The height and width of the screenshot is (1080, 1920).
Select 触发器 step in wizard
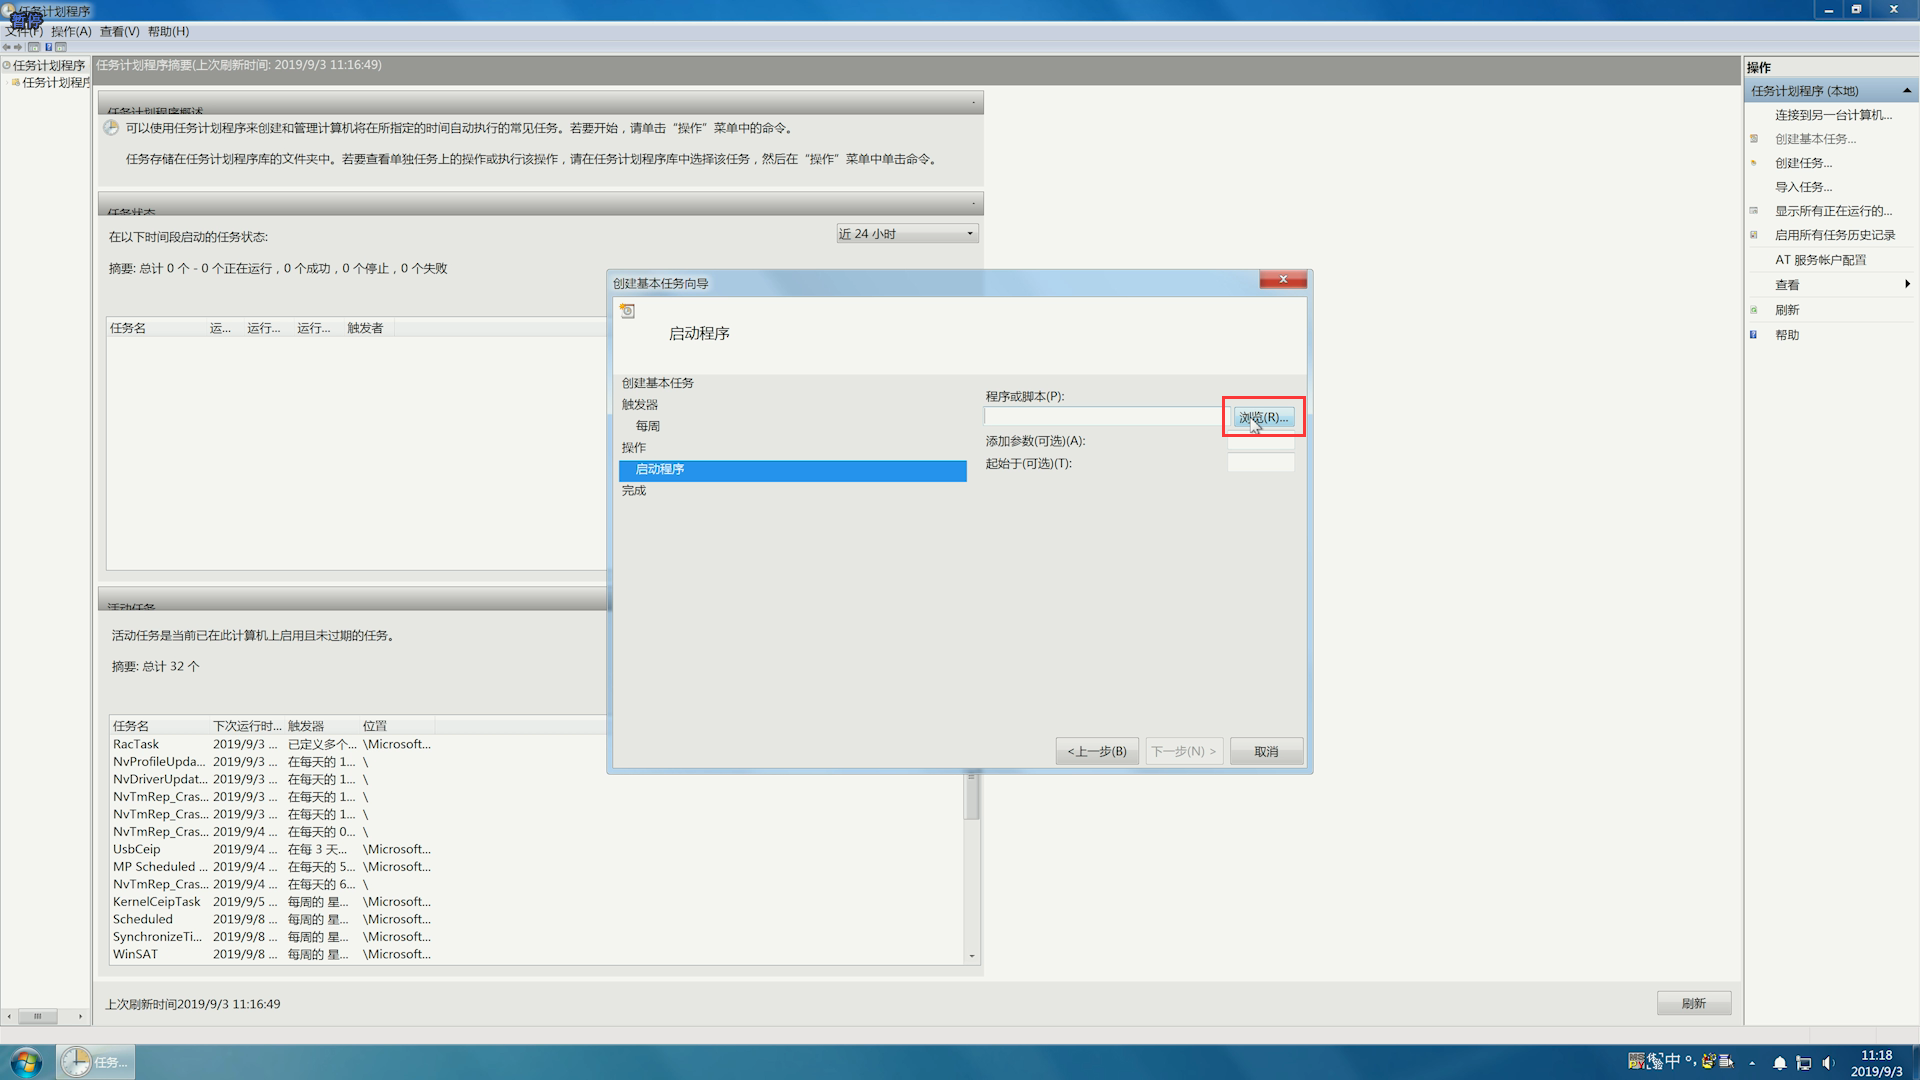tap(640, 405)
